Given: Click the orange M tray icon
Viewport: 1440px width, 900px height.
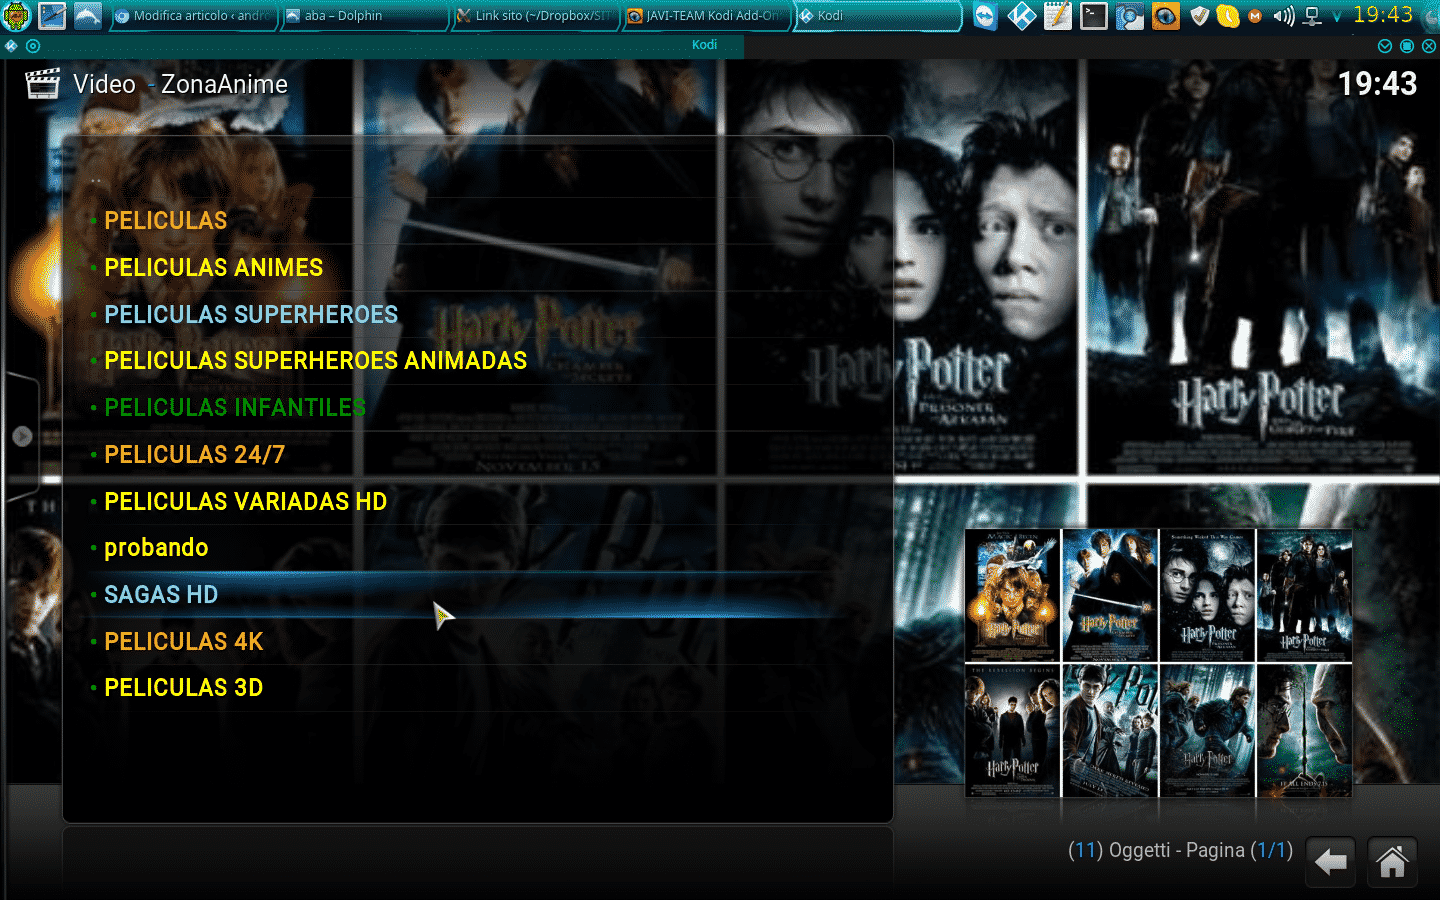Looking at the screenshot, I should point(1255,16).
